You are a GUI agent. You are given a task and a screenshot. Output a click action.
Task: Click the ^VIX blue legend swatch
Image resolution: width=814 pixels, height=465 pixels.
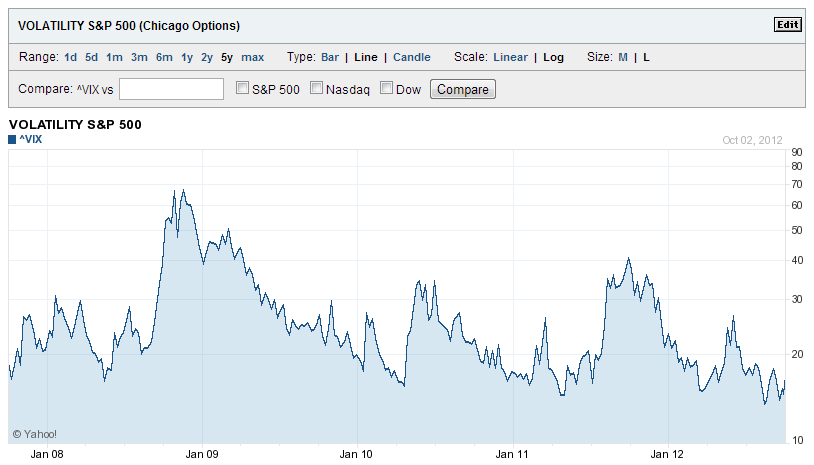coord(12,140)
